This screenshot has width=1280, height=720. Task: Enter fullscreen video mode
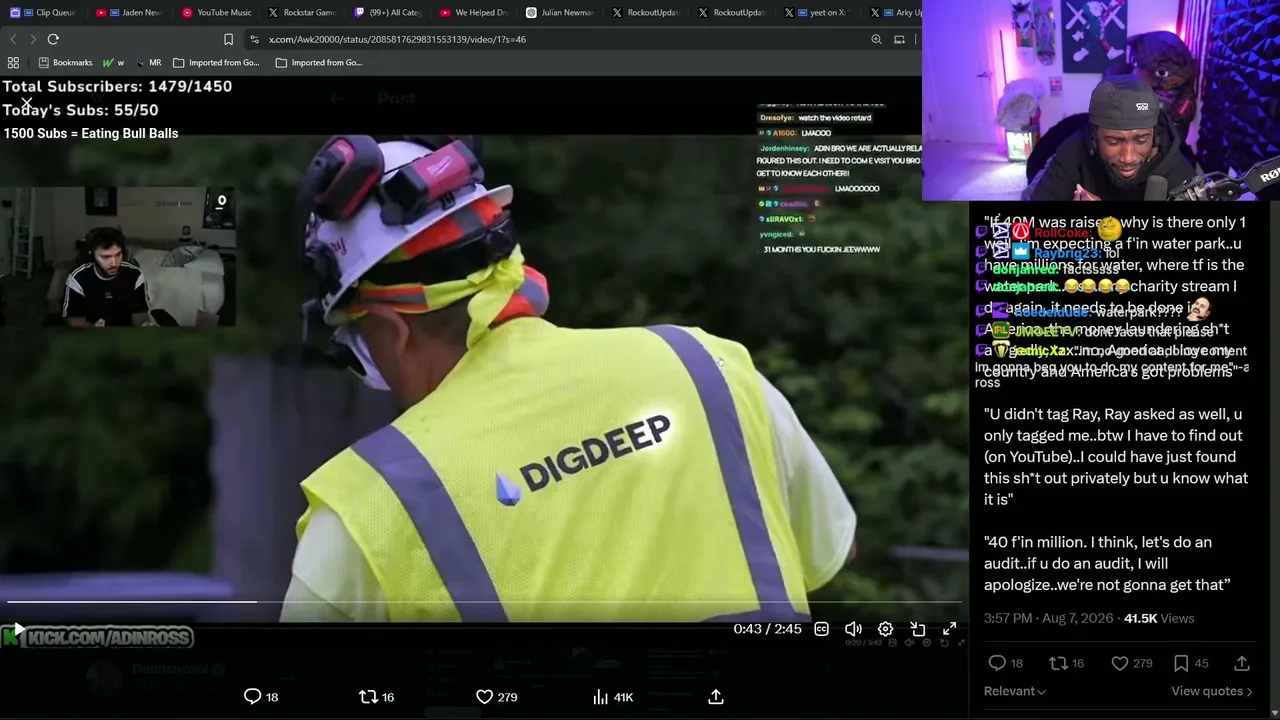[949, 629]
